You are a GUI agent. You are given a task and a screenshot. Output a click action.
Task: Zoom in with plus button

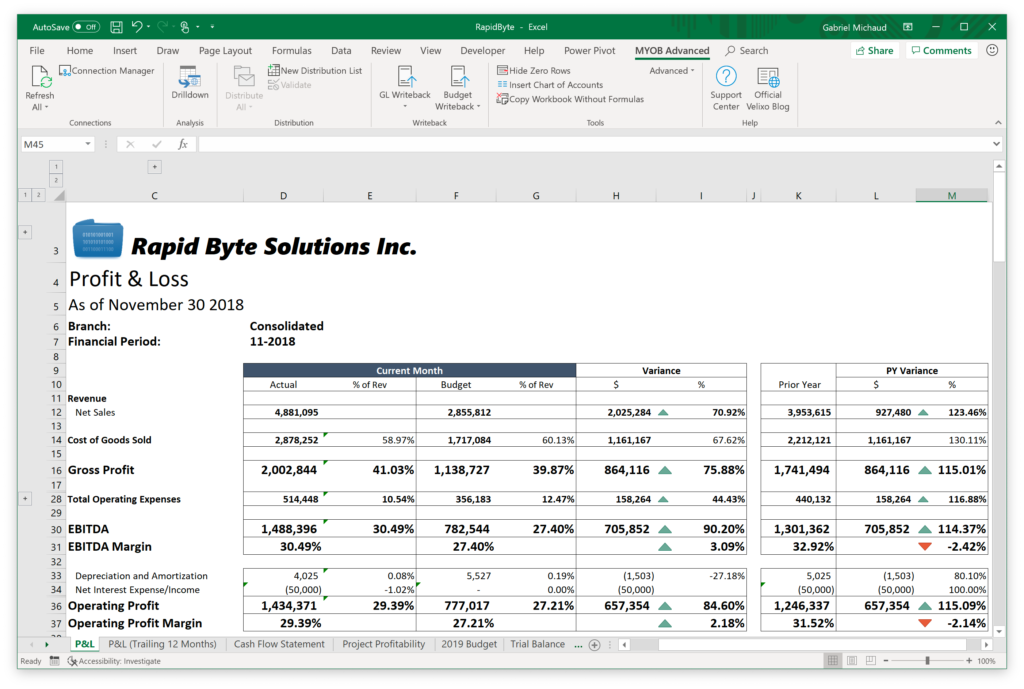coord(969,661)
